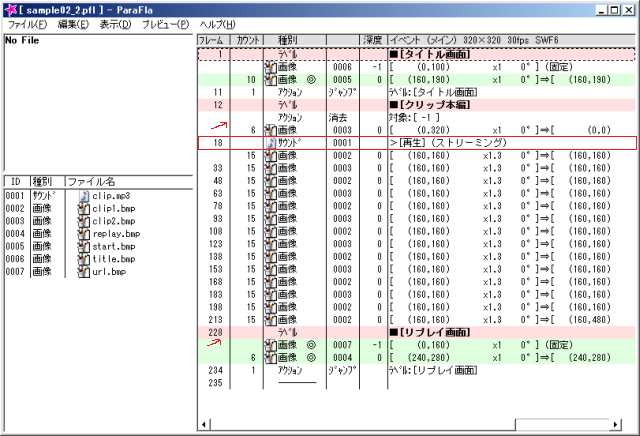Select the empty frame 235 row
The height and width of the screenshot is (436, 640).
point(417,383)
